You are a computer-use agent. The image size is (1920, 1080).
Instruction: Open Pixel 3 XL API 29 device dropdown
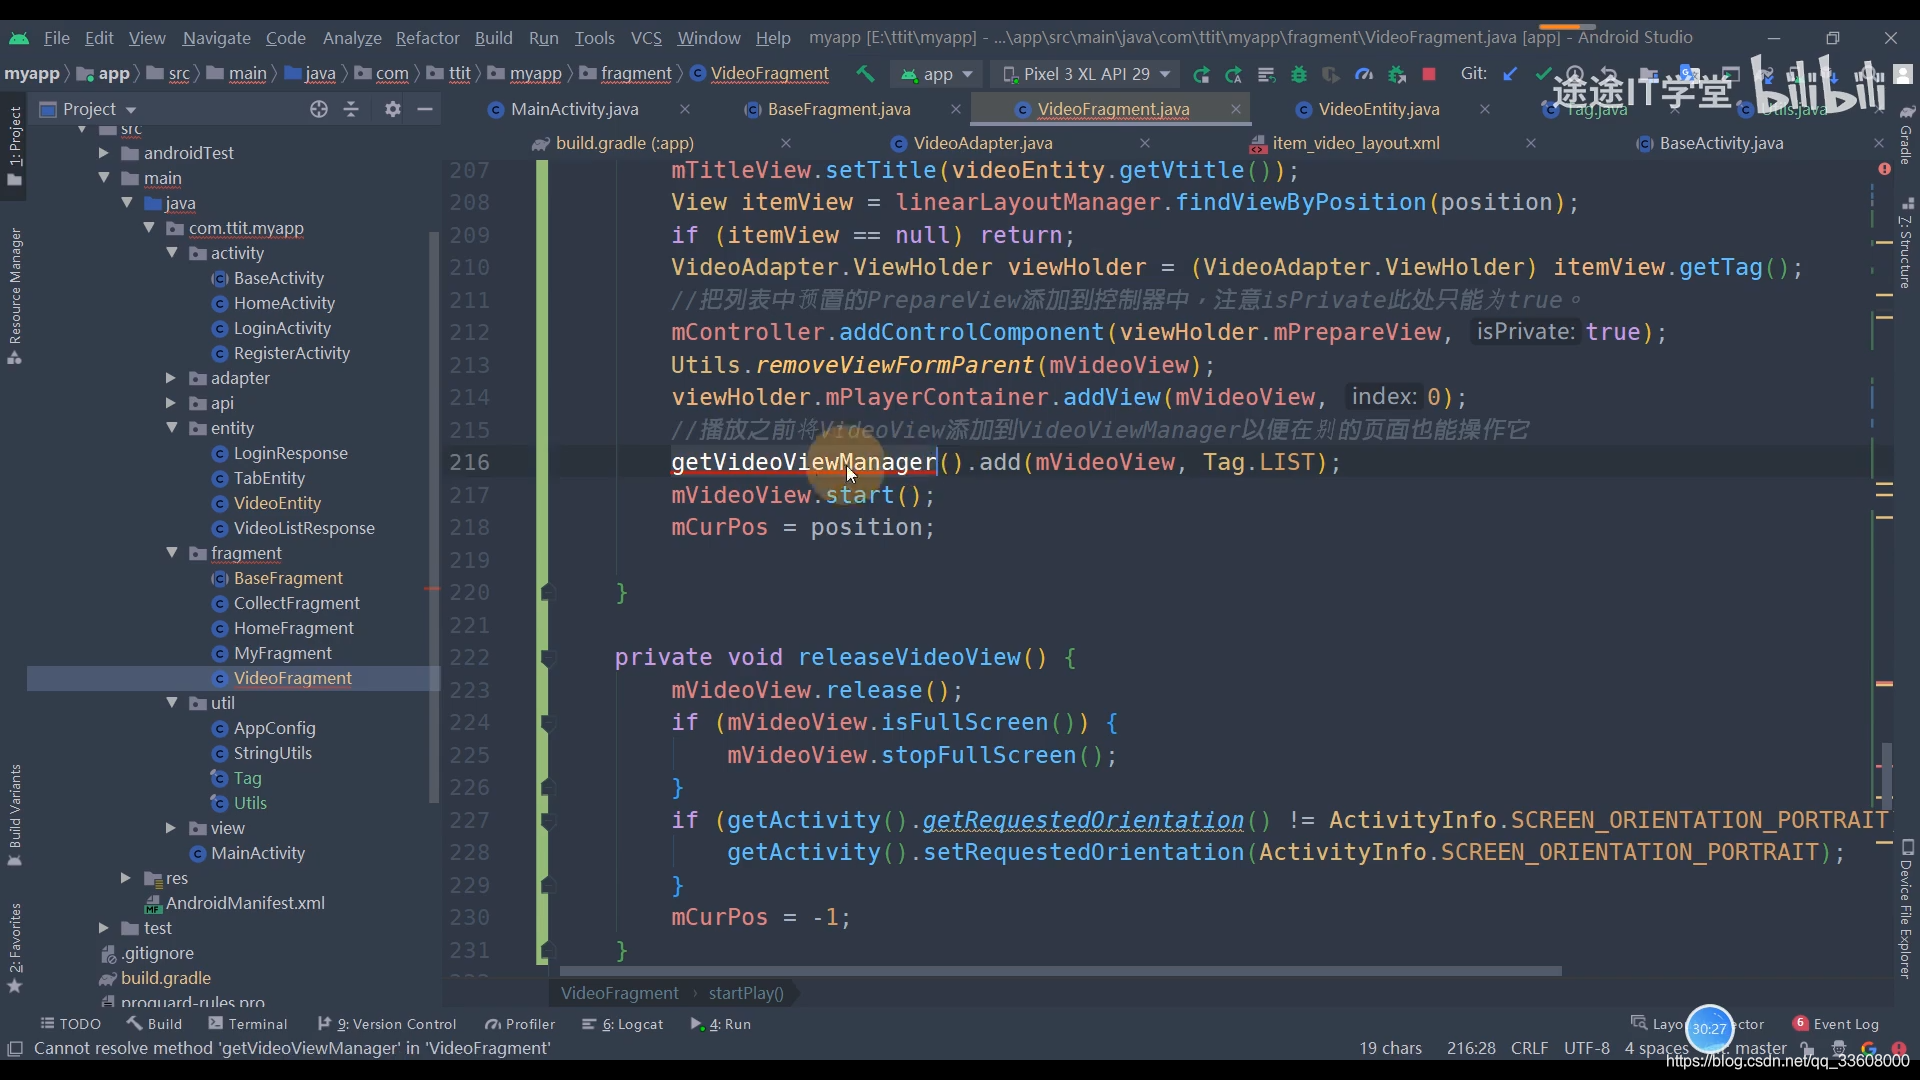pyautogui.click(x=1086, y=74)
